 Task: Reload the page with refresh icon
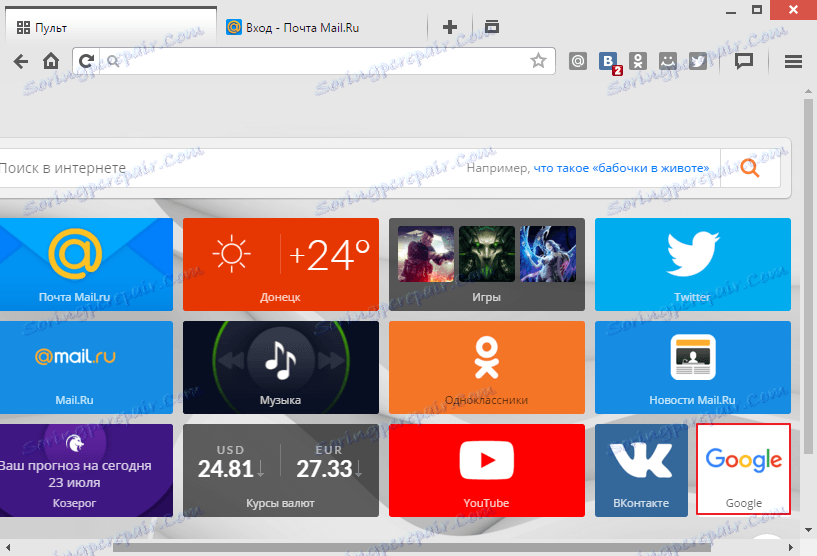click(86, 61)
